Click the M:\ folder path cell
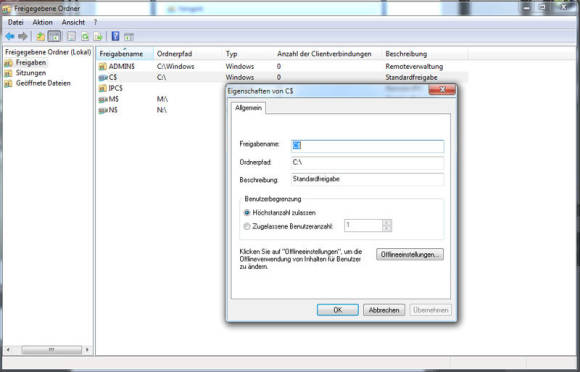 pos(162,99)
